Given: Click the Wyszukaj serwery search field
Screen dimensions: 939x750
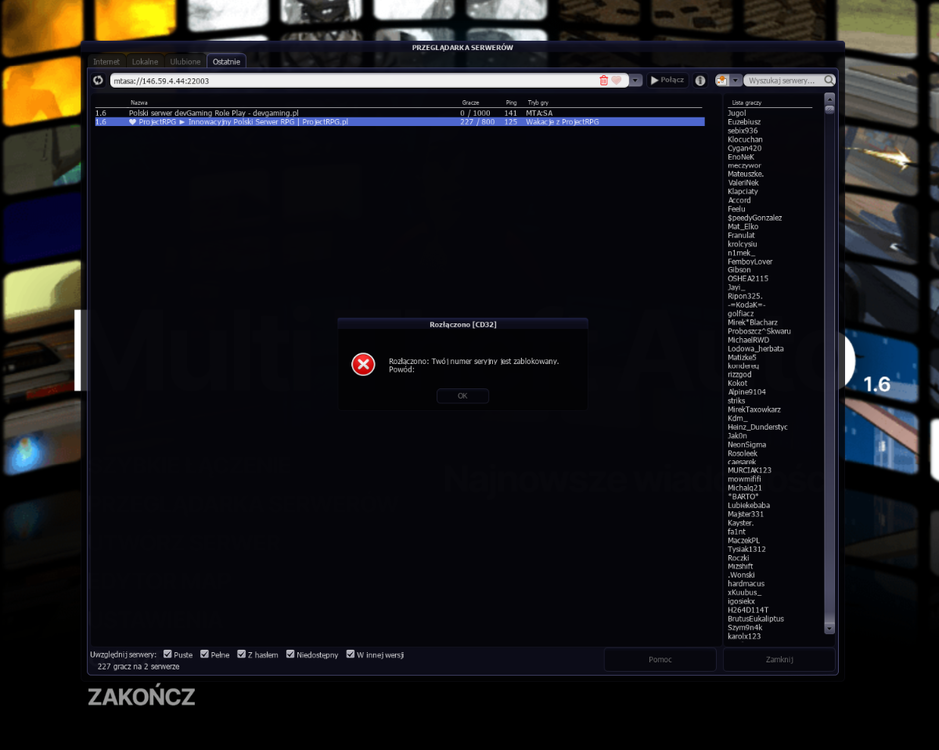Looking at the screenshot, I should (784, 80).
